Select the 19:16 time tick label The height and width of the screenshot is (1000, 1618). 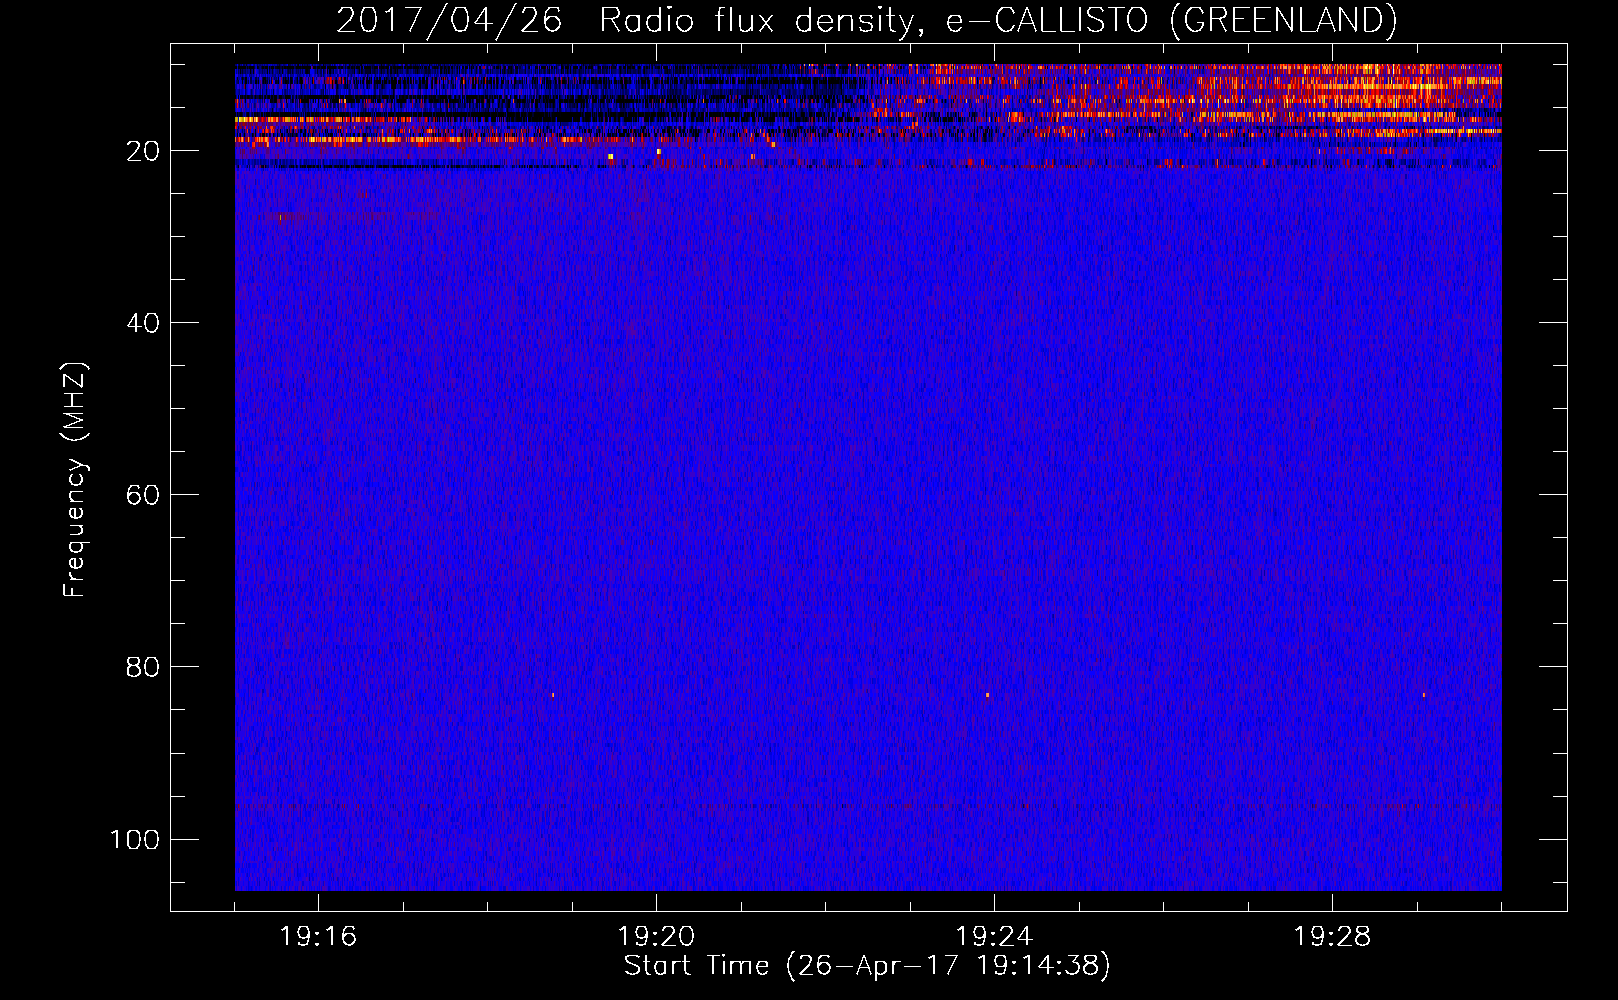coord(318,937)
